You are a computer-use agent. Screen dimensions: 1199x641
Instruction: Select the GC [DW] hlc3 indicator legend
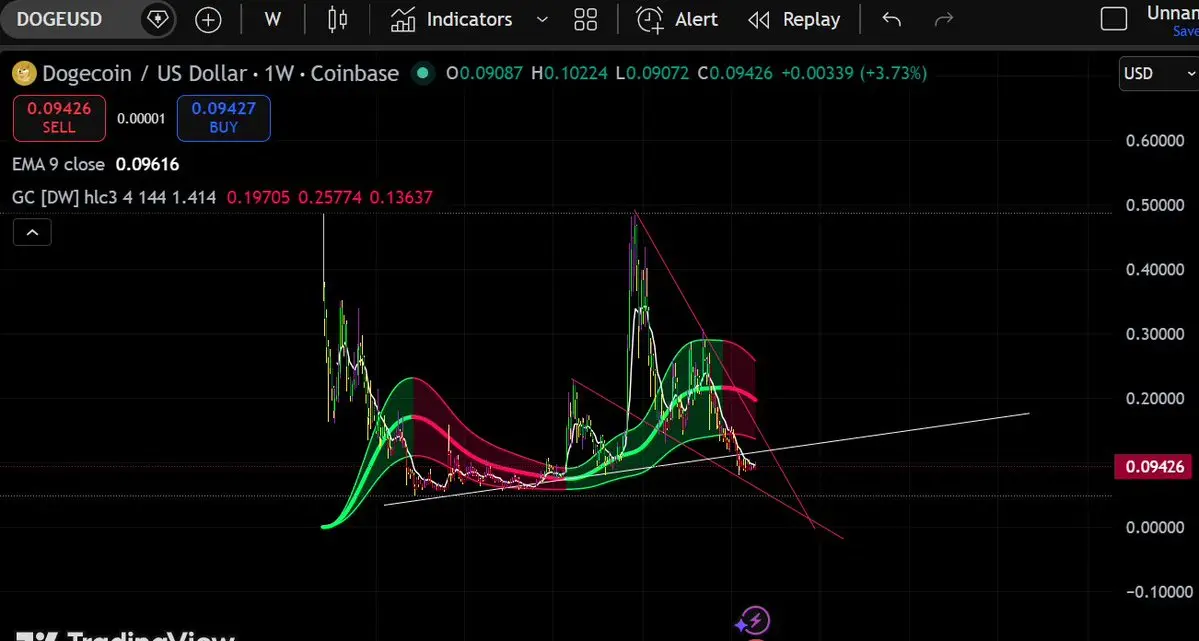click(x=114, y=197)
